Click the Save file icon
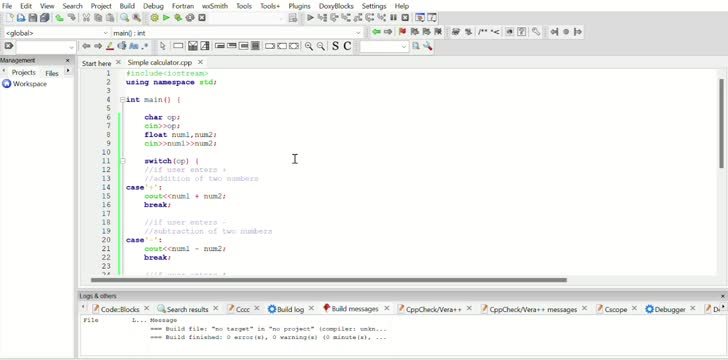This screenshot has height=360, width=728. [x=33, y=18]
